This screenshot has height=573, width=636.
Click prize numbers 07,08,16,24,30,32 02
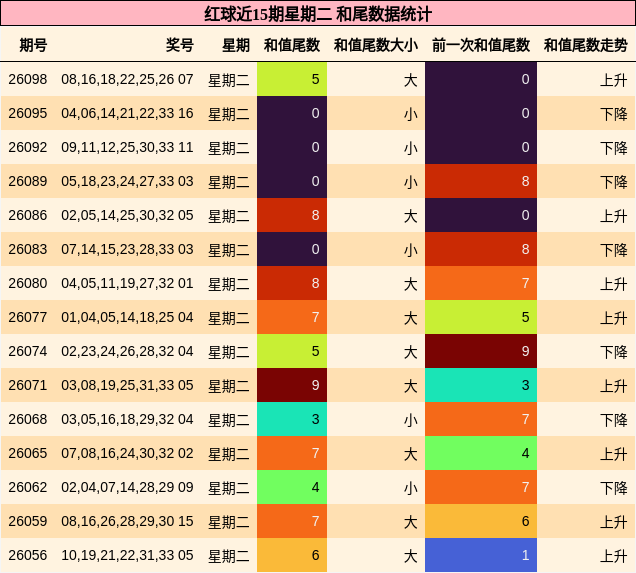(127, 453)
